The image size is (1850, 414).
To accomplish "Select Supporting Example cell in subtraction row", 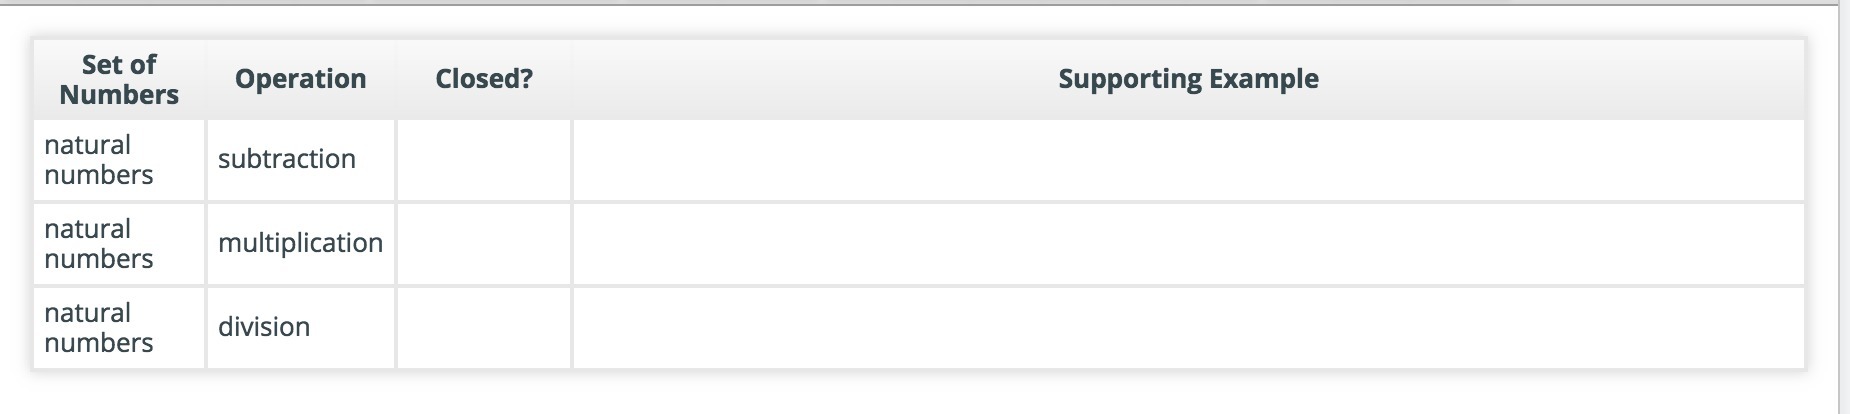I will 1188,160.
